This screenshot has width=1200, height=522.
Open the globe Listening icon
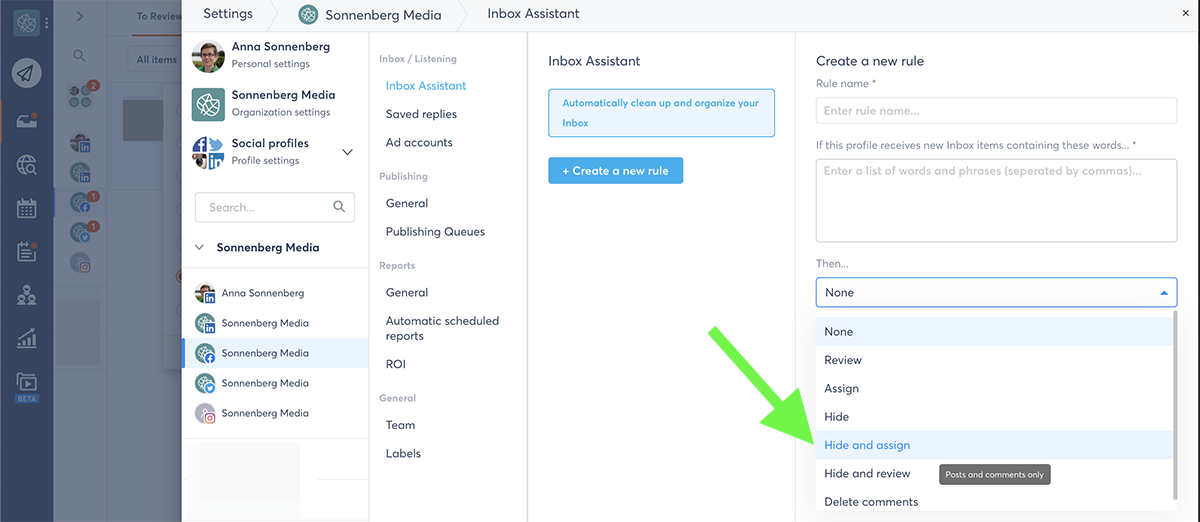pyautogui.click(x=27, y=165)
